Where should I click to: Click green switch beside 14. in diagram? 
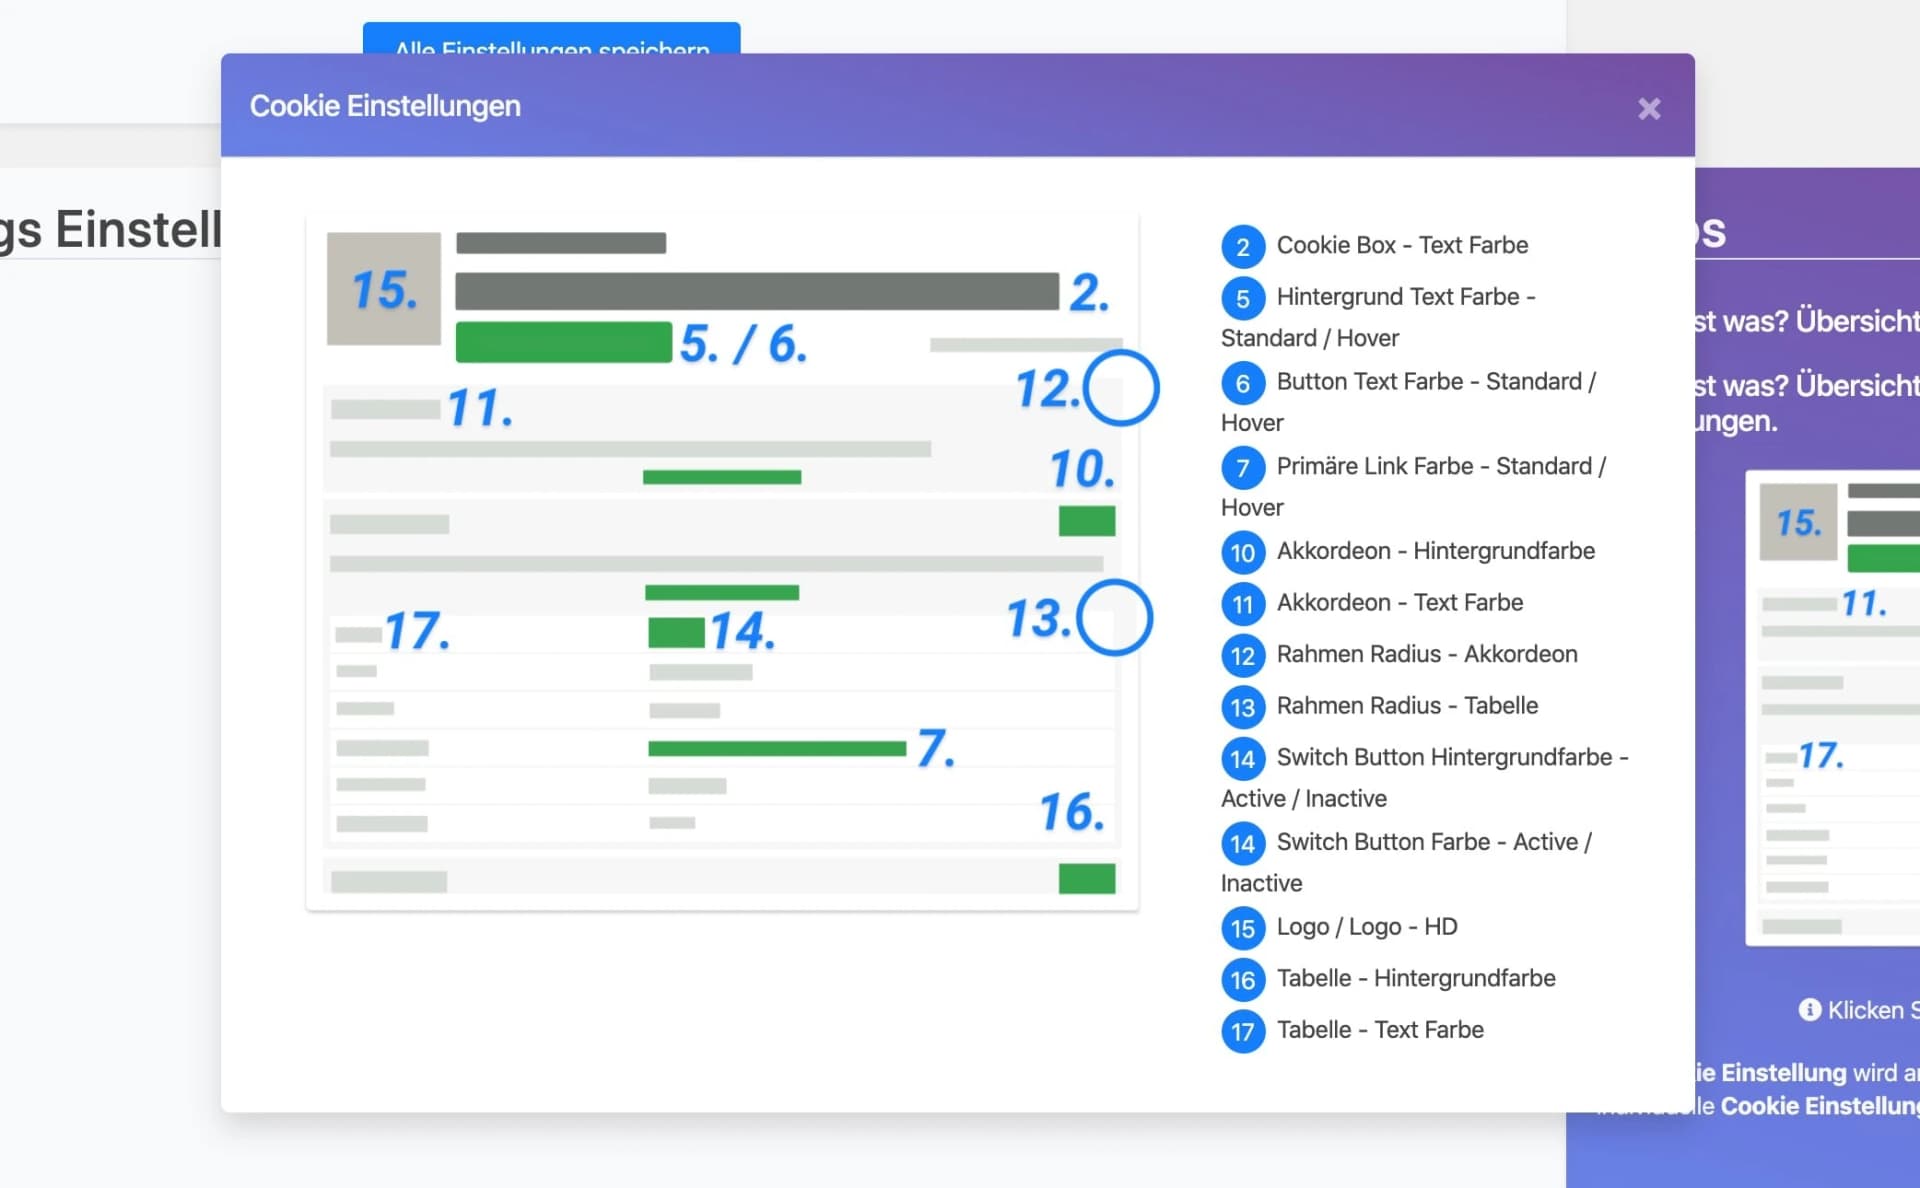pos(676,632)
